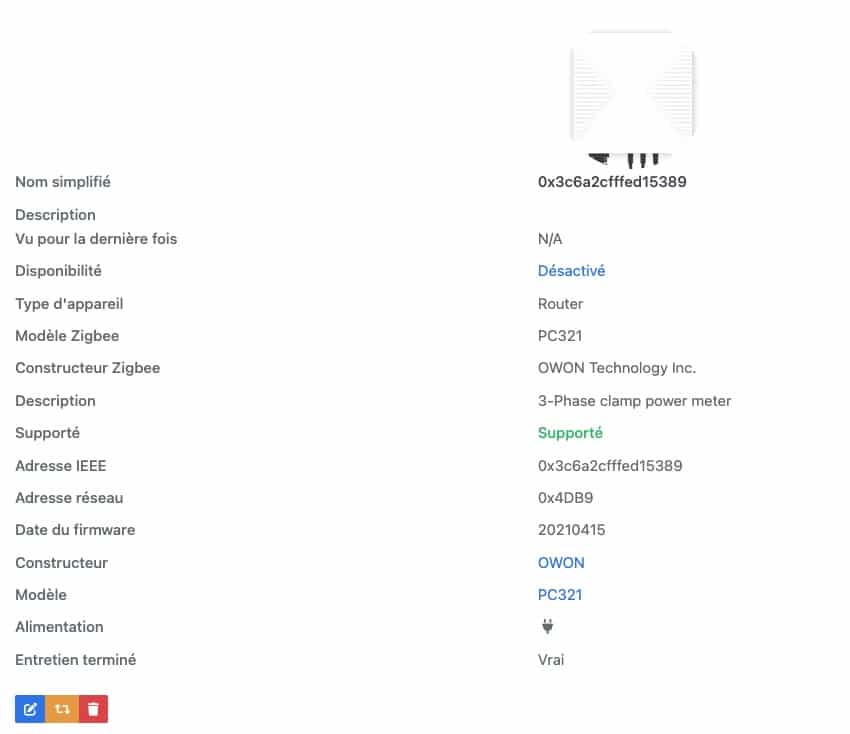Open the Désactivé availability link
This screenshot has height=734, width=850.
point(571,271)
